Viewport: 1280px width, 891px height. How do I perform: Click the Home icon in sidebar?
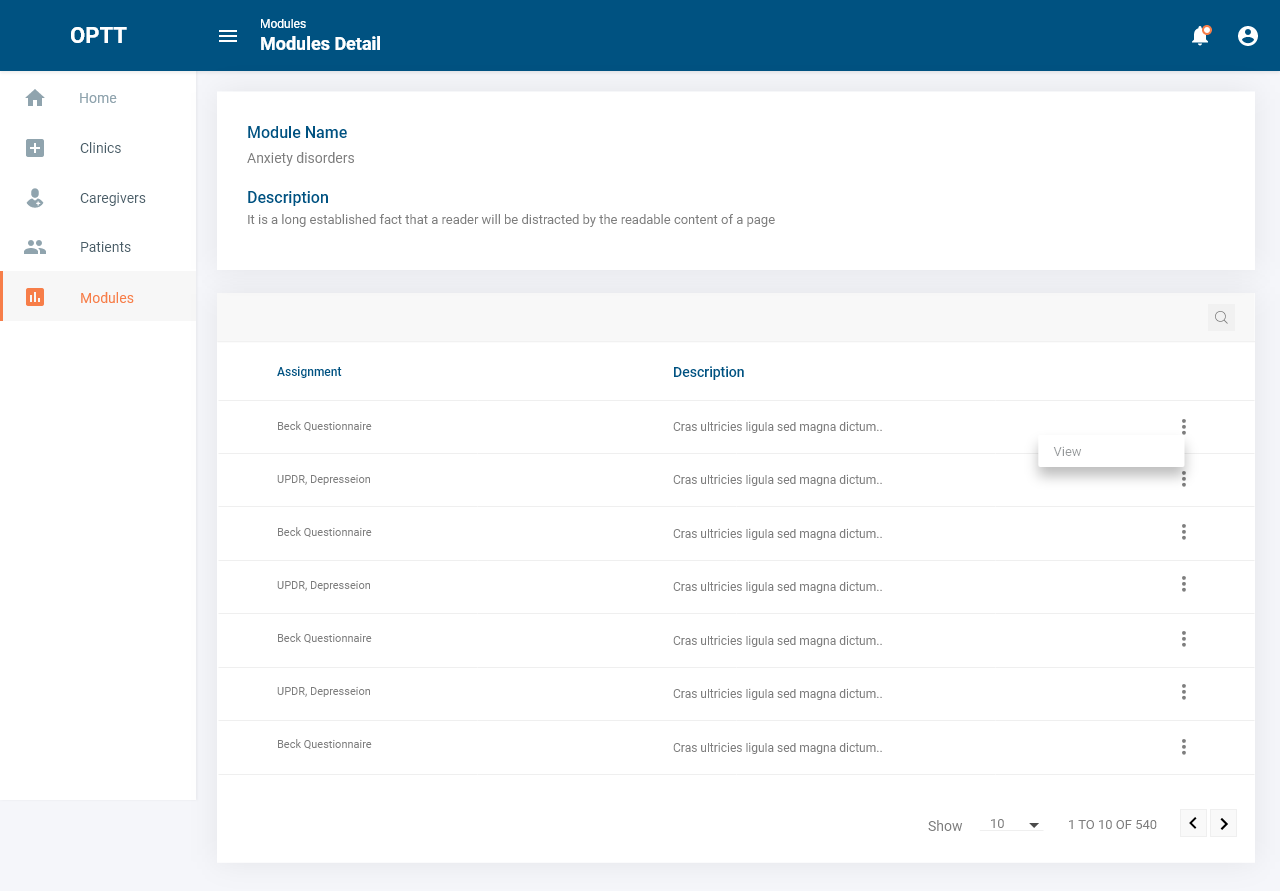click(x=35, y=98)
